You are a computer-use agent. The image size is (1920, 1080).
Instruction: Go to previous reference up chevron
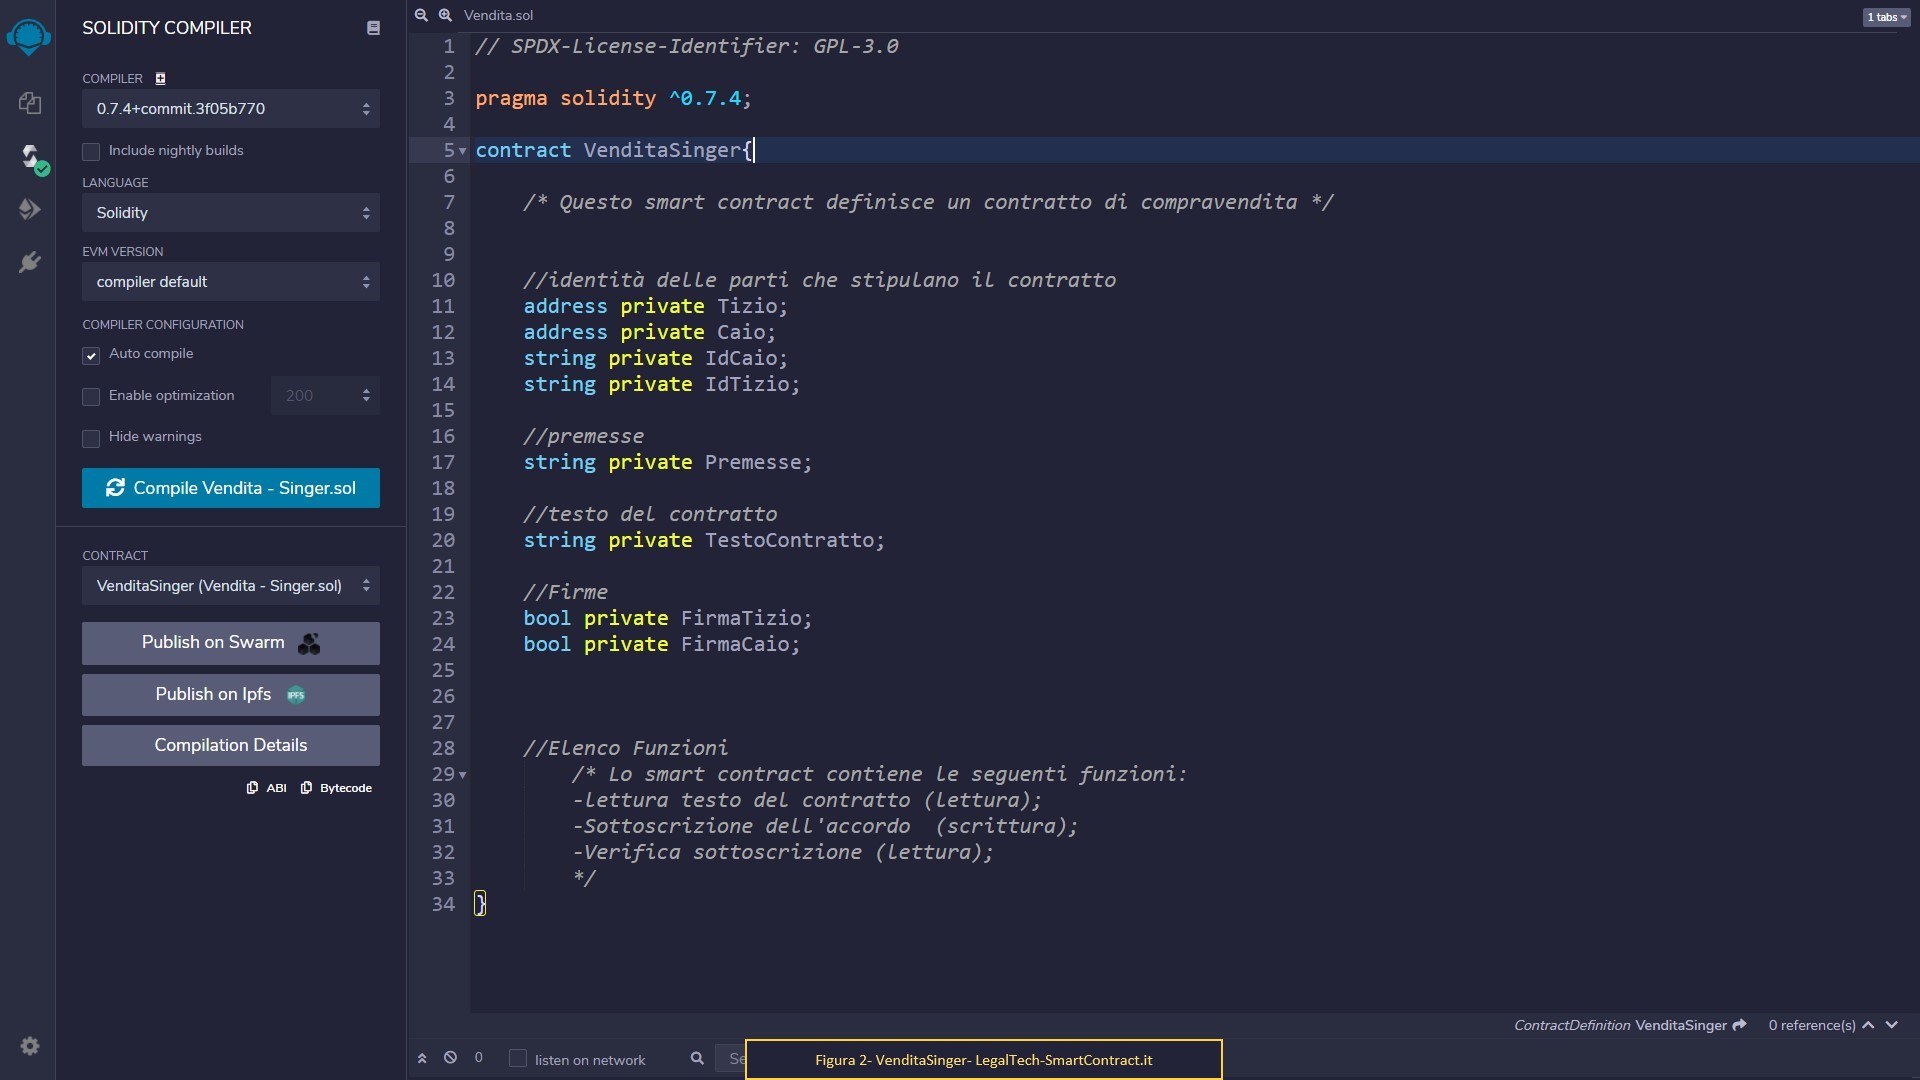pos(1868,1025)
